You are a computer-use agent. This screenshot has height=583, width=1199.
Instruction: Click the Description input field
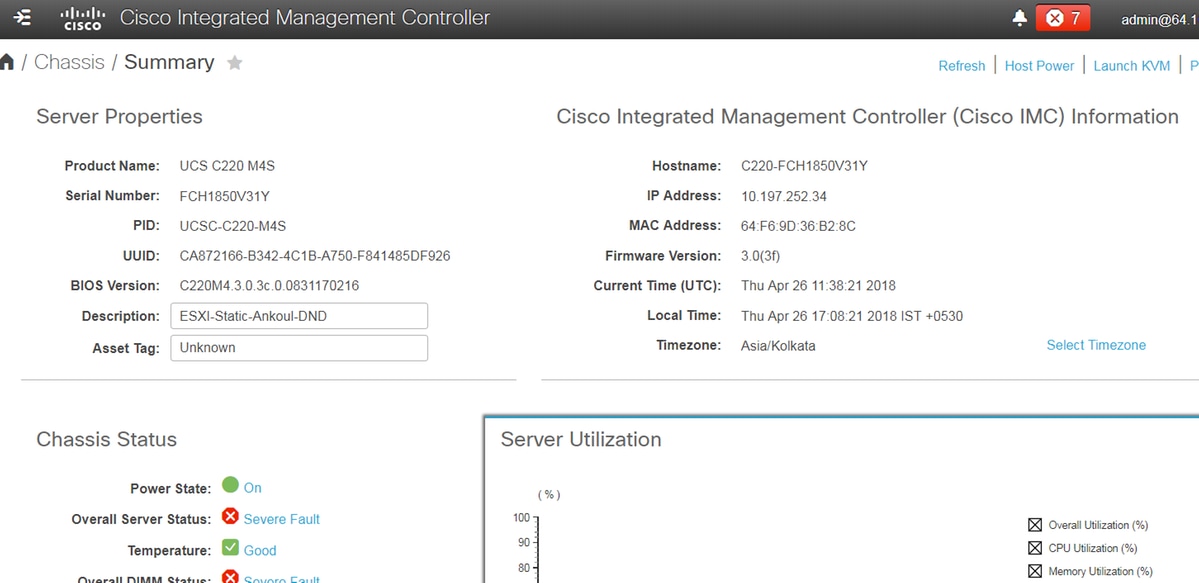coord(299,316)
